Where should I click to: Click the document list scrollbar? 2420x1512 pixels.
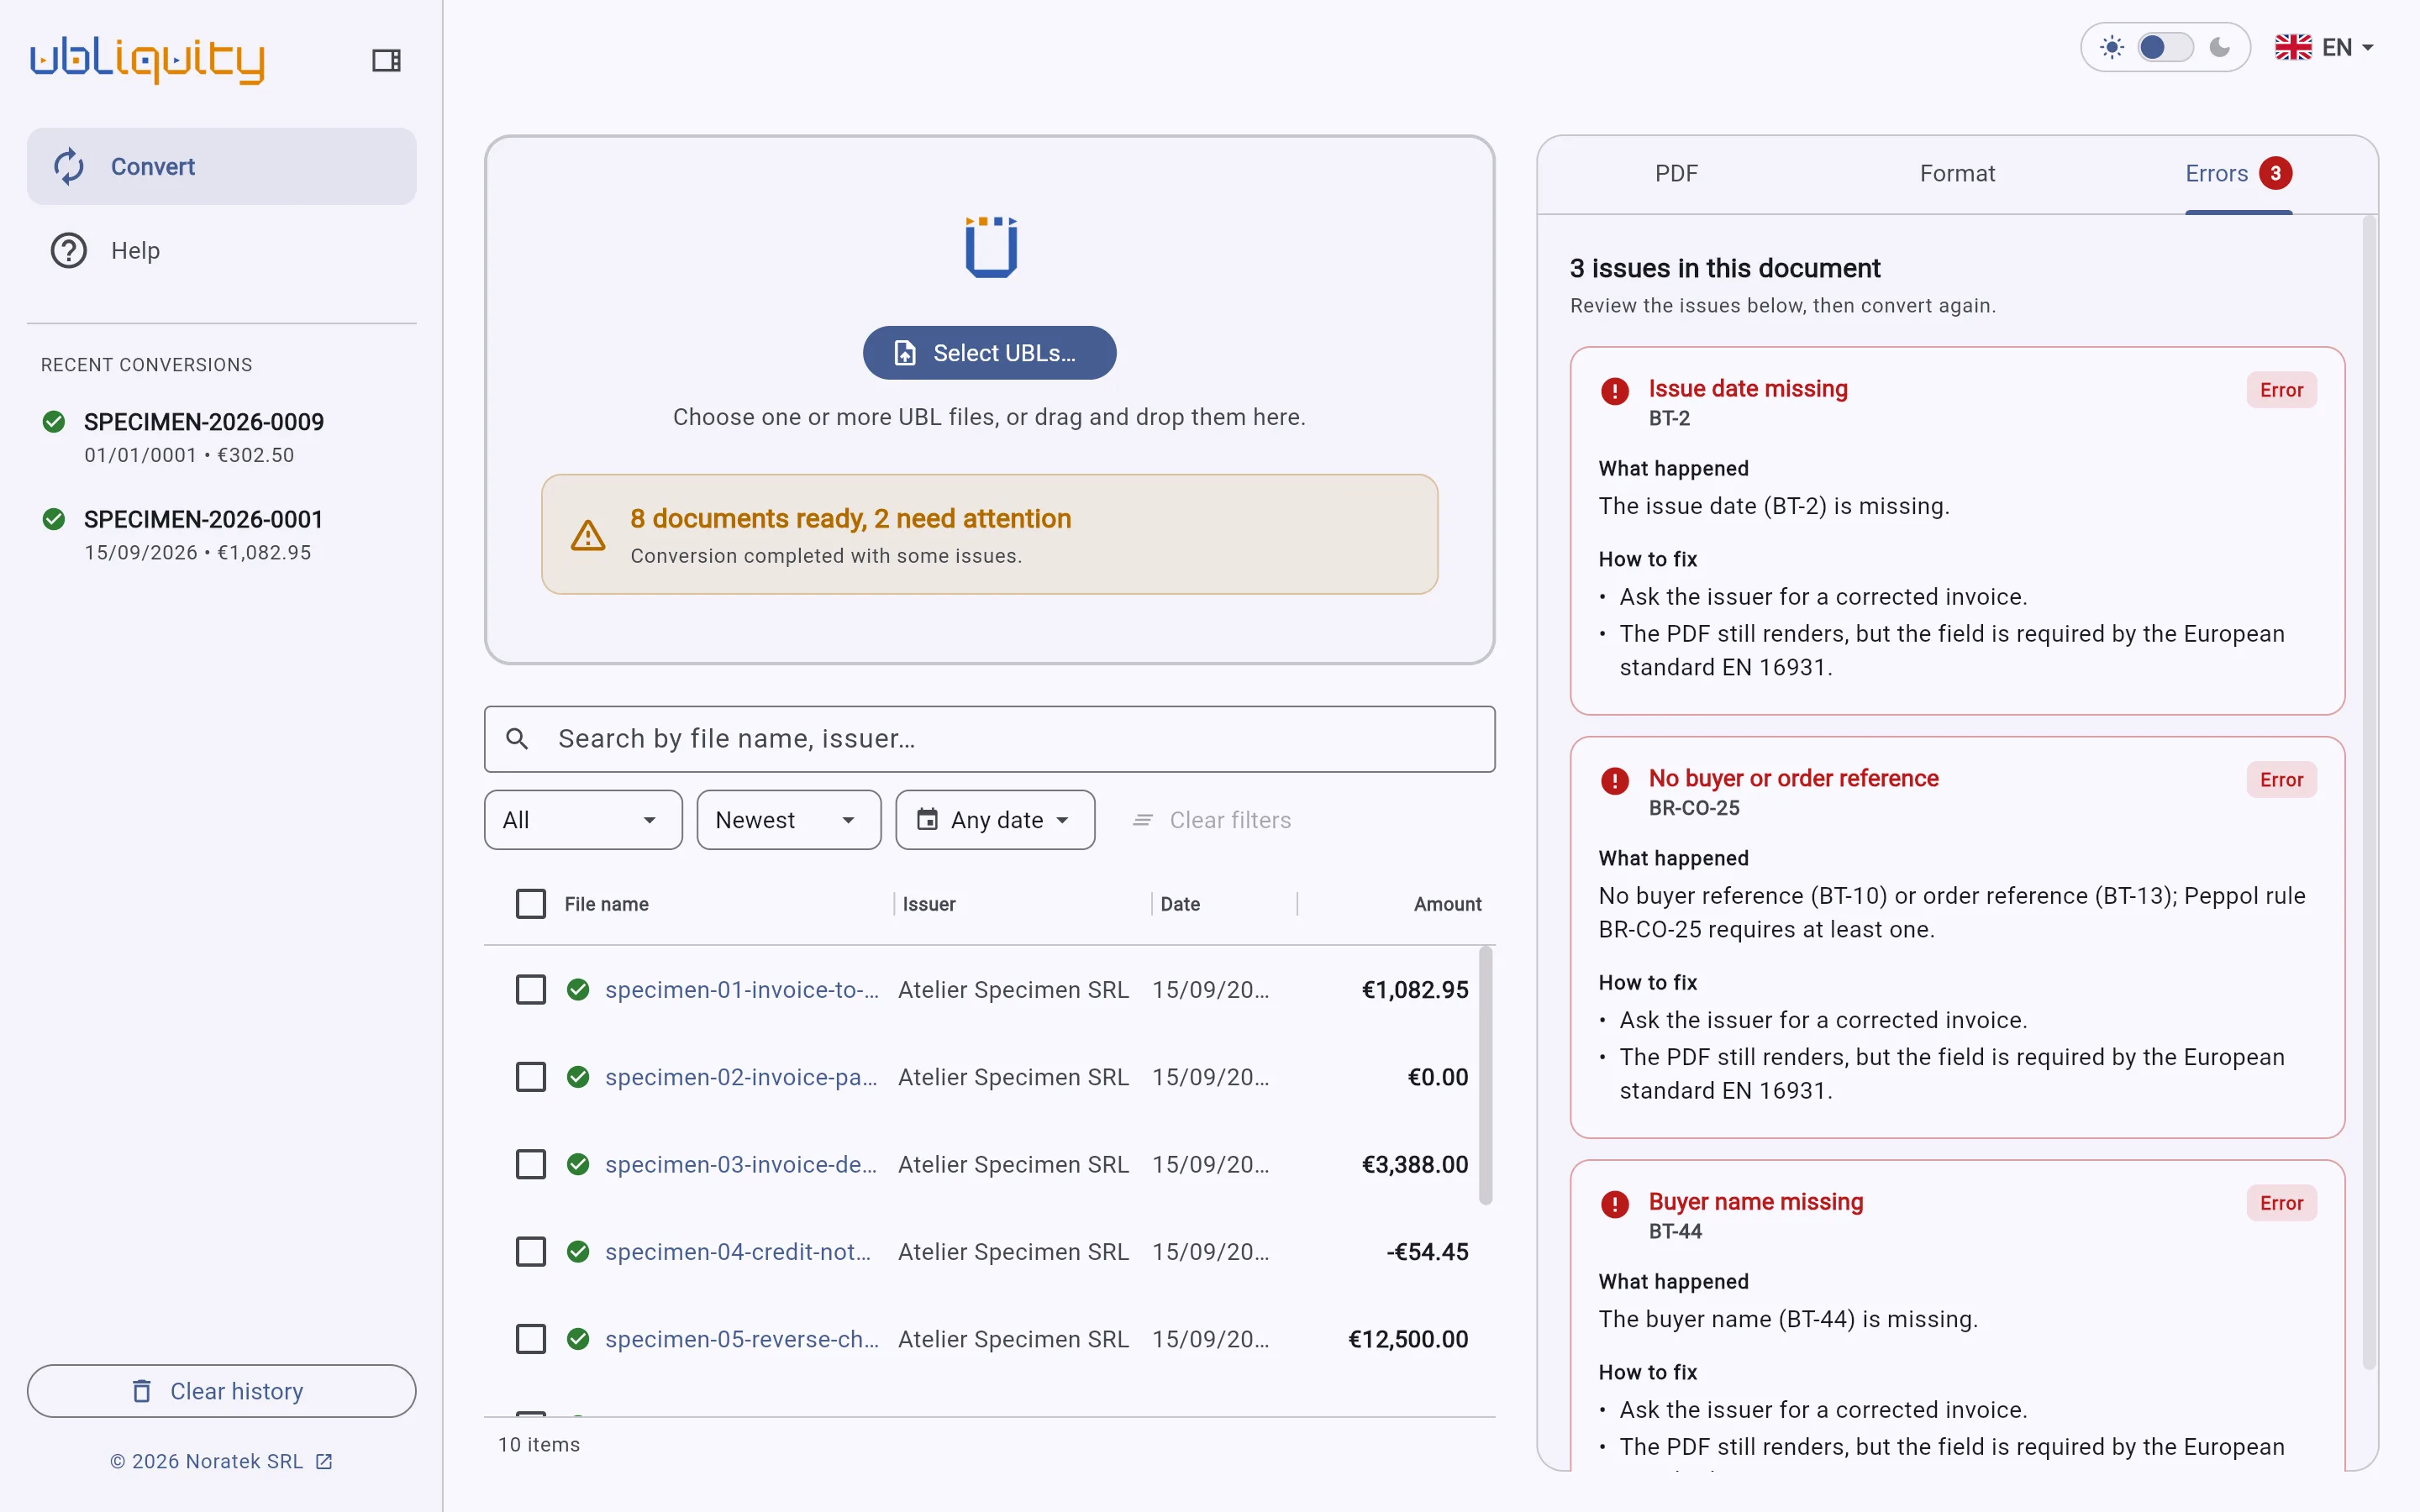(x=1486, y=1076)
